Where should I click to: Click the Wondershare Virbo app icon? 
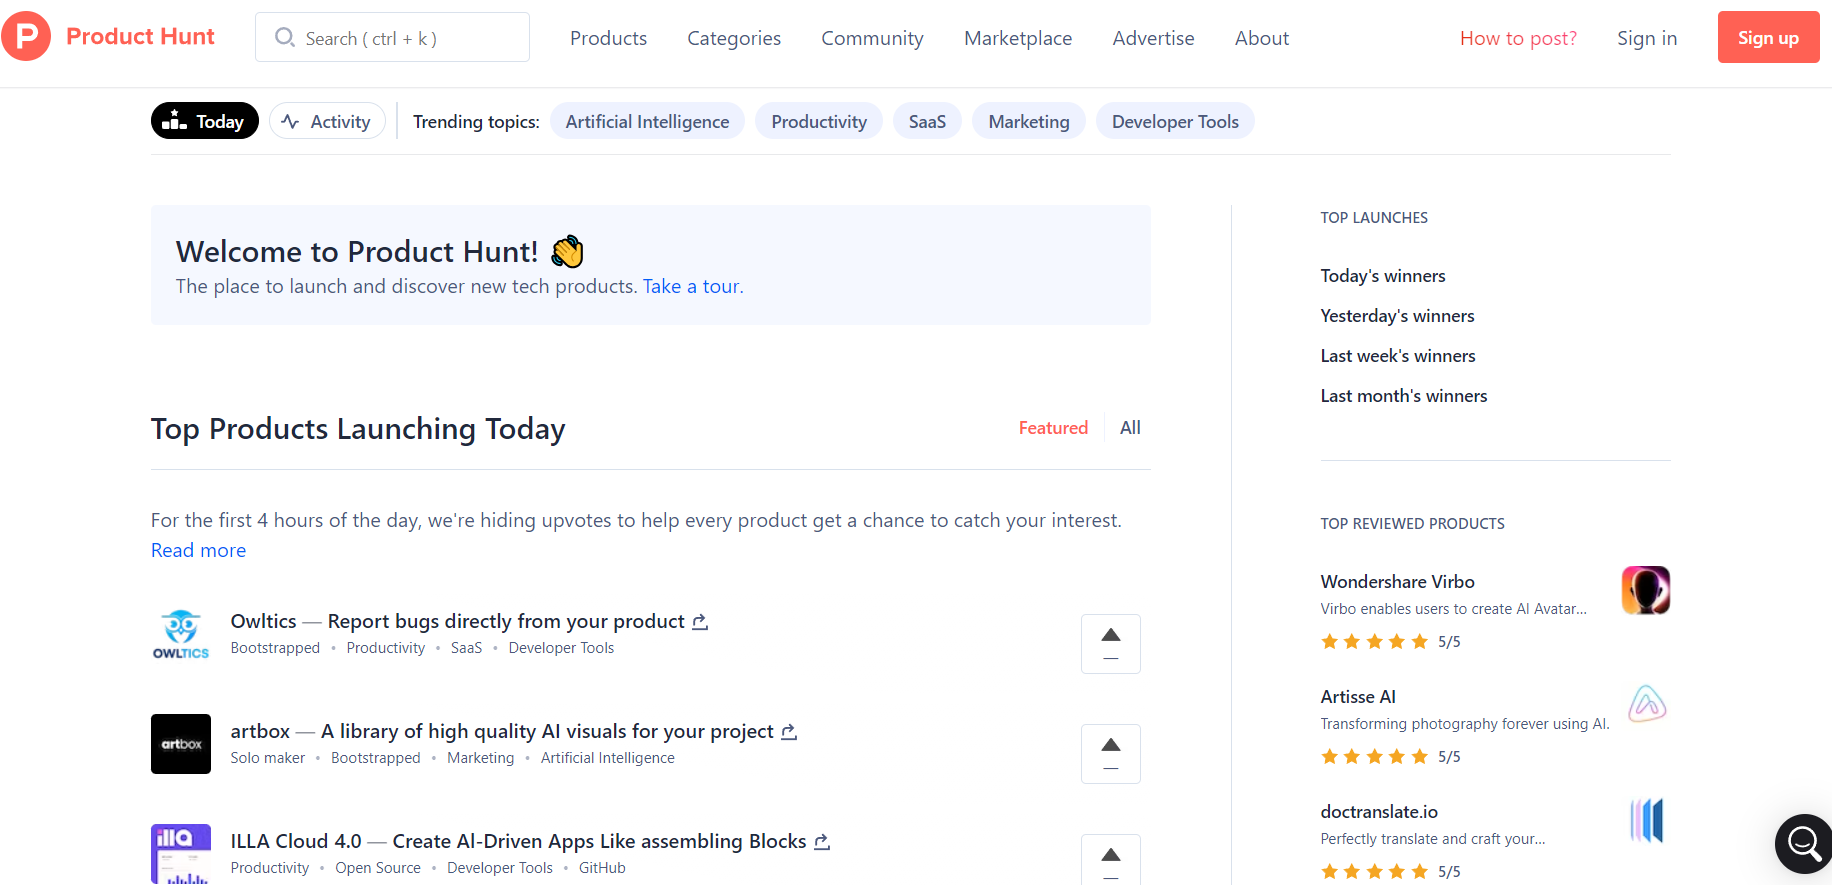click(1646, 590)
